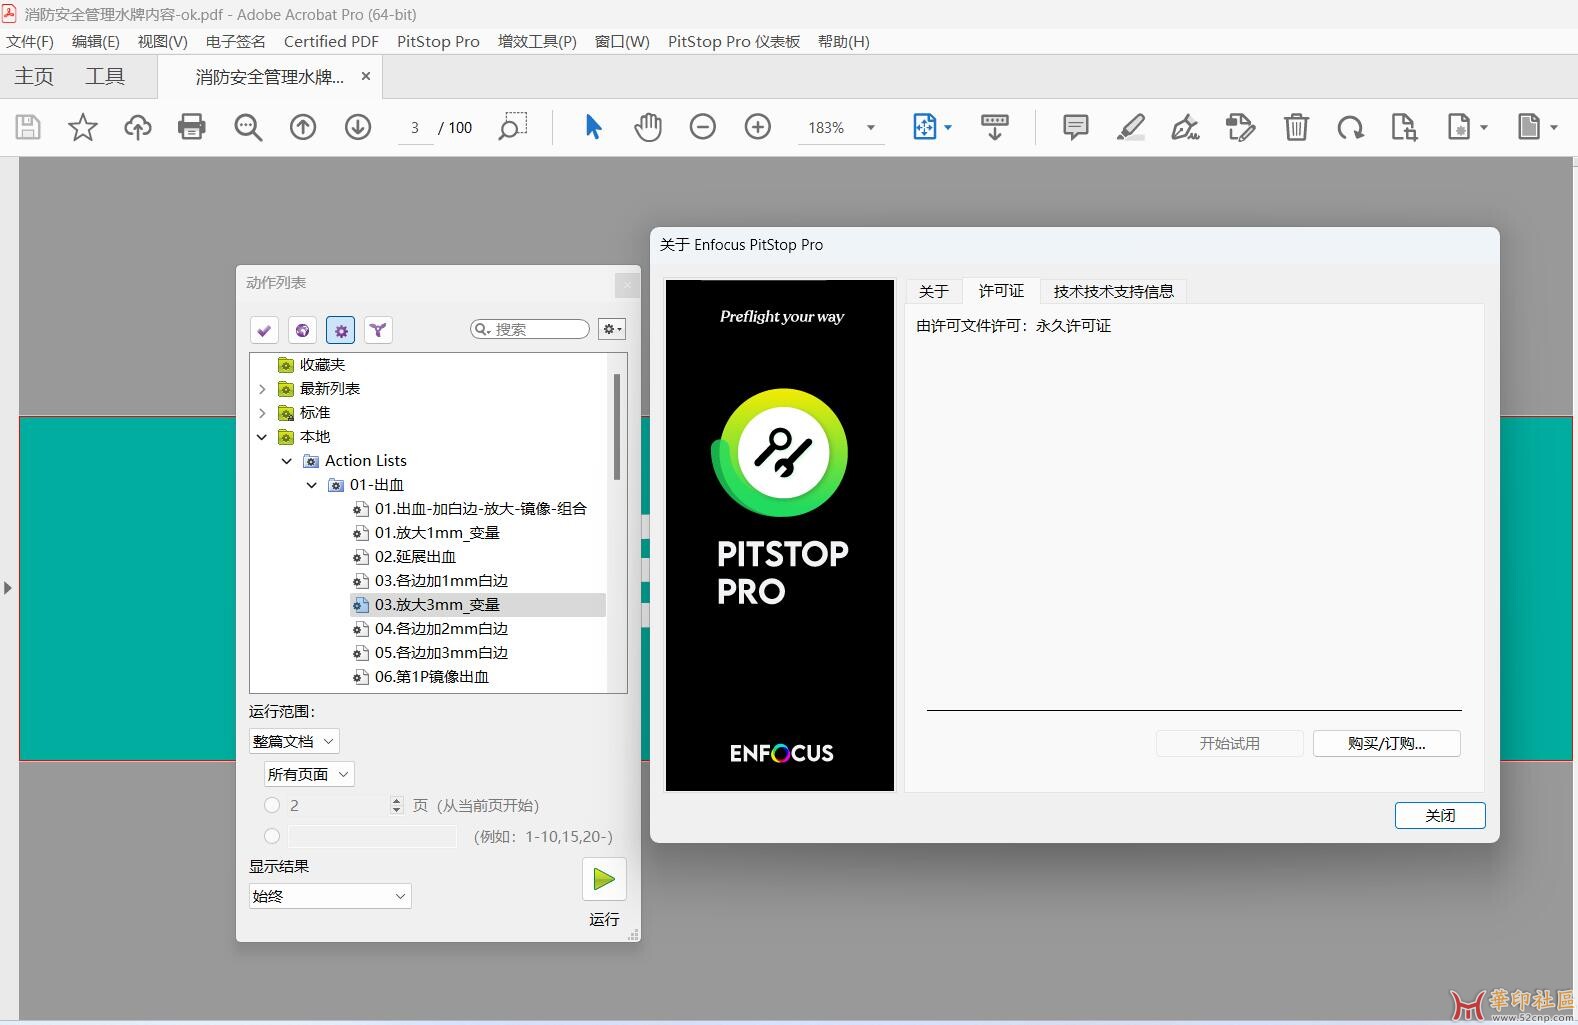Open the 所有页面 dropdown
The height and width of the screenshot is (1025, 1578).
[x=309, y=774]
